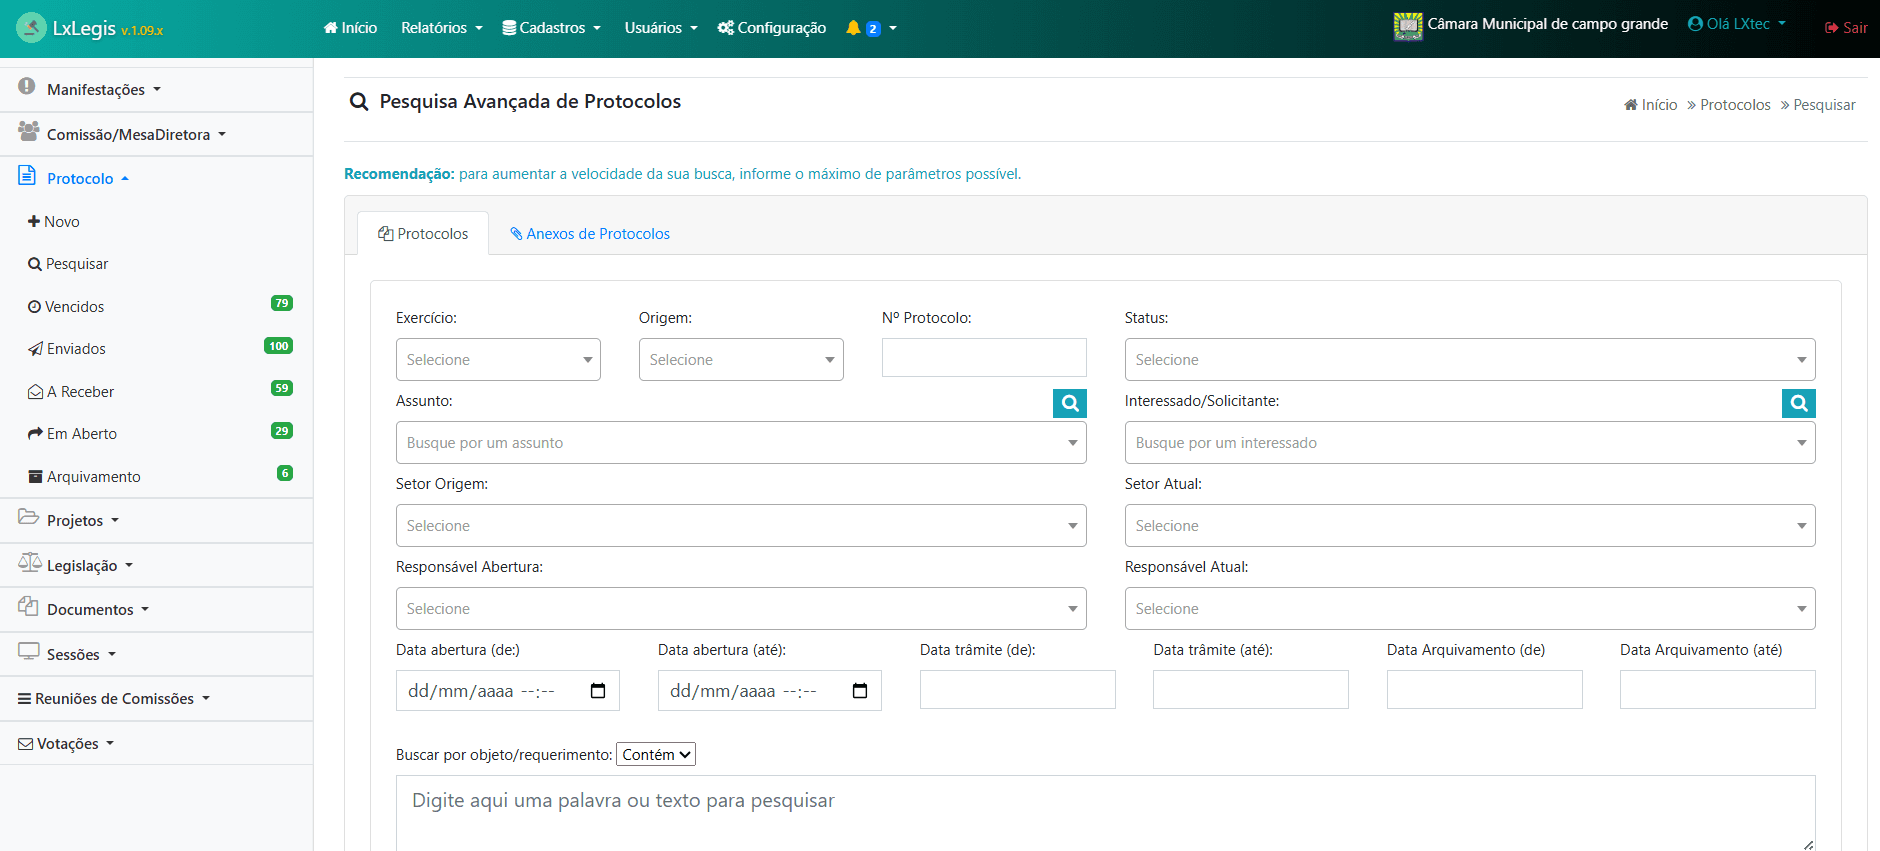Collapse the Protocolo sidebar section

coord(80,179)
